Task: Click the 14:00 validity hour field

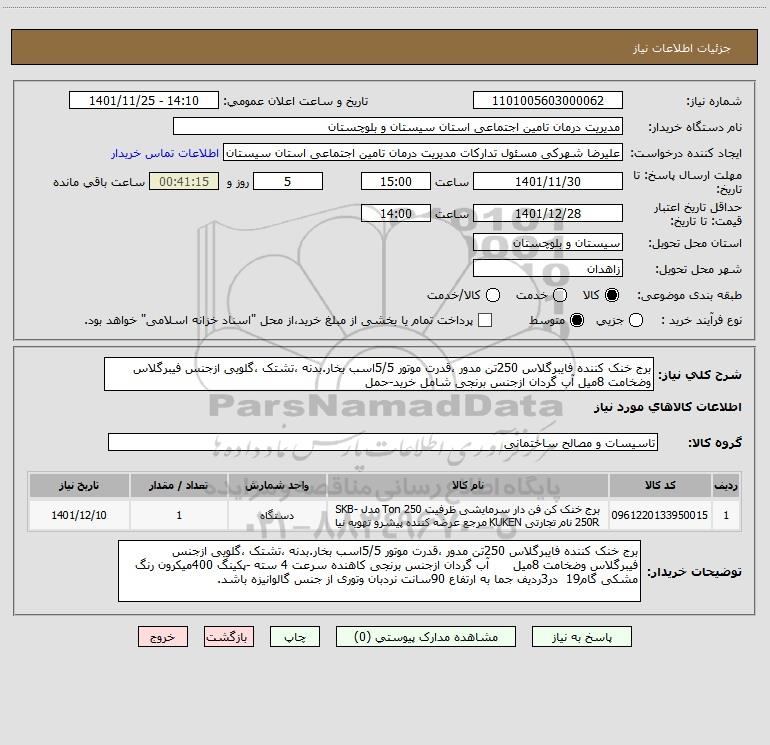Action: click(396, 214)
